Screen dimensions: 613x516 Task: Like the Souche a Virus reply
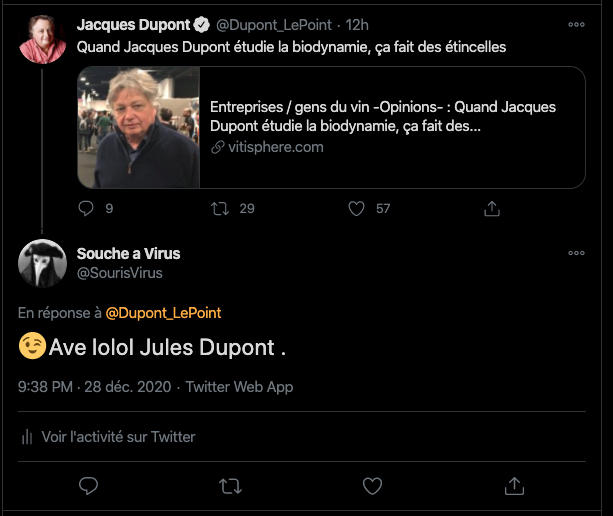click(372, 486)
